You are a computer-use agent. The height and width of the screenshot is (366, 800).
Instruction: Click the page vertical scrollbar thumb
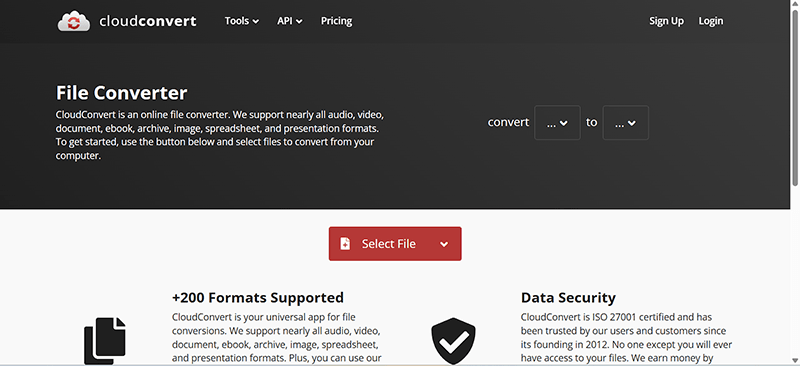pos(795,97)
